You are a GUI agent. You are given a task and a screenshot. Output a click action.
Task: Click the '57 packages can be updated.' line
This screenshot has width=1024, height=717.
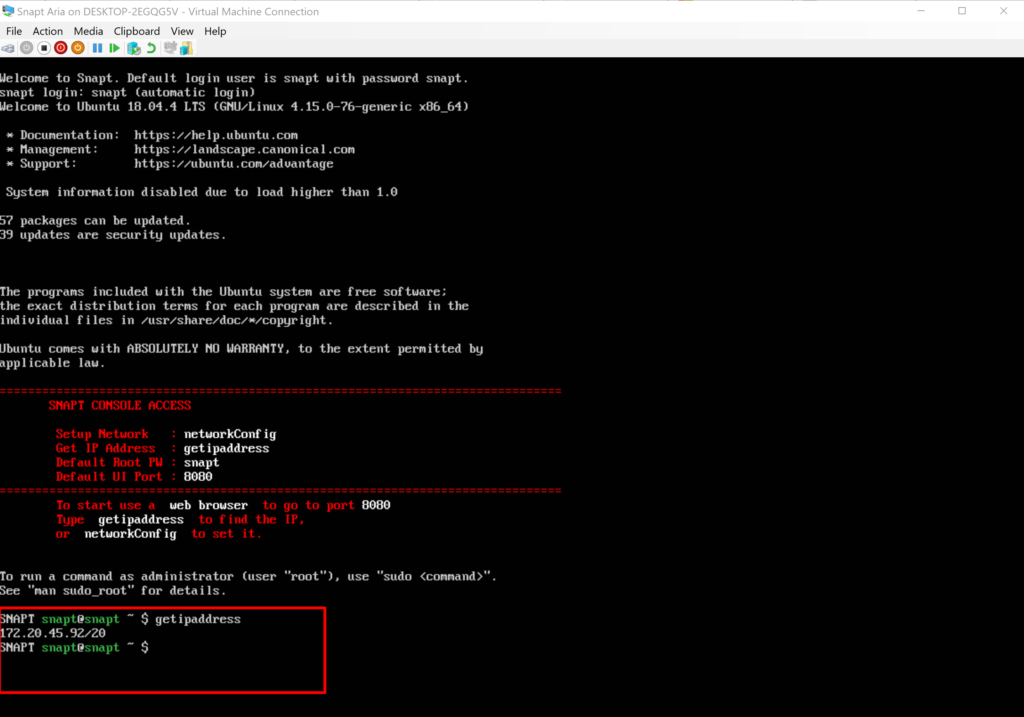95,221
